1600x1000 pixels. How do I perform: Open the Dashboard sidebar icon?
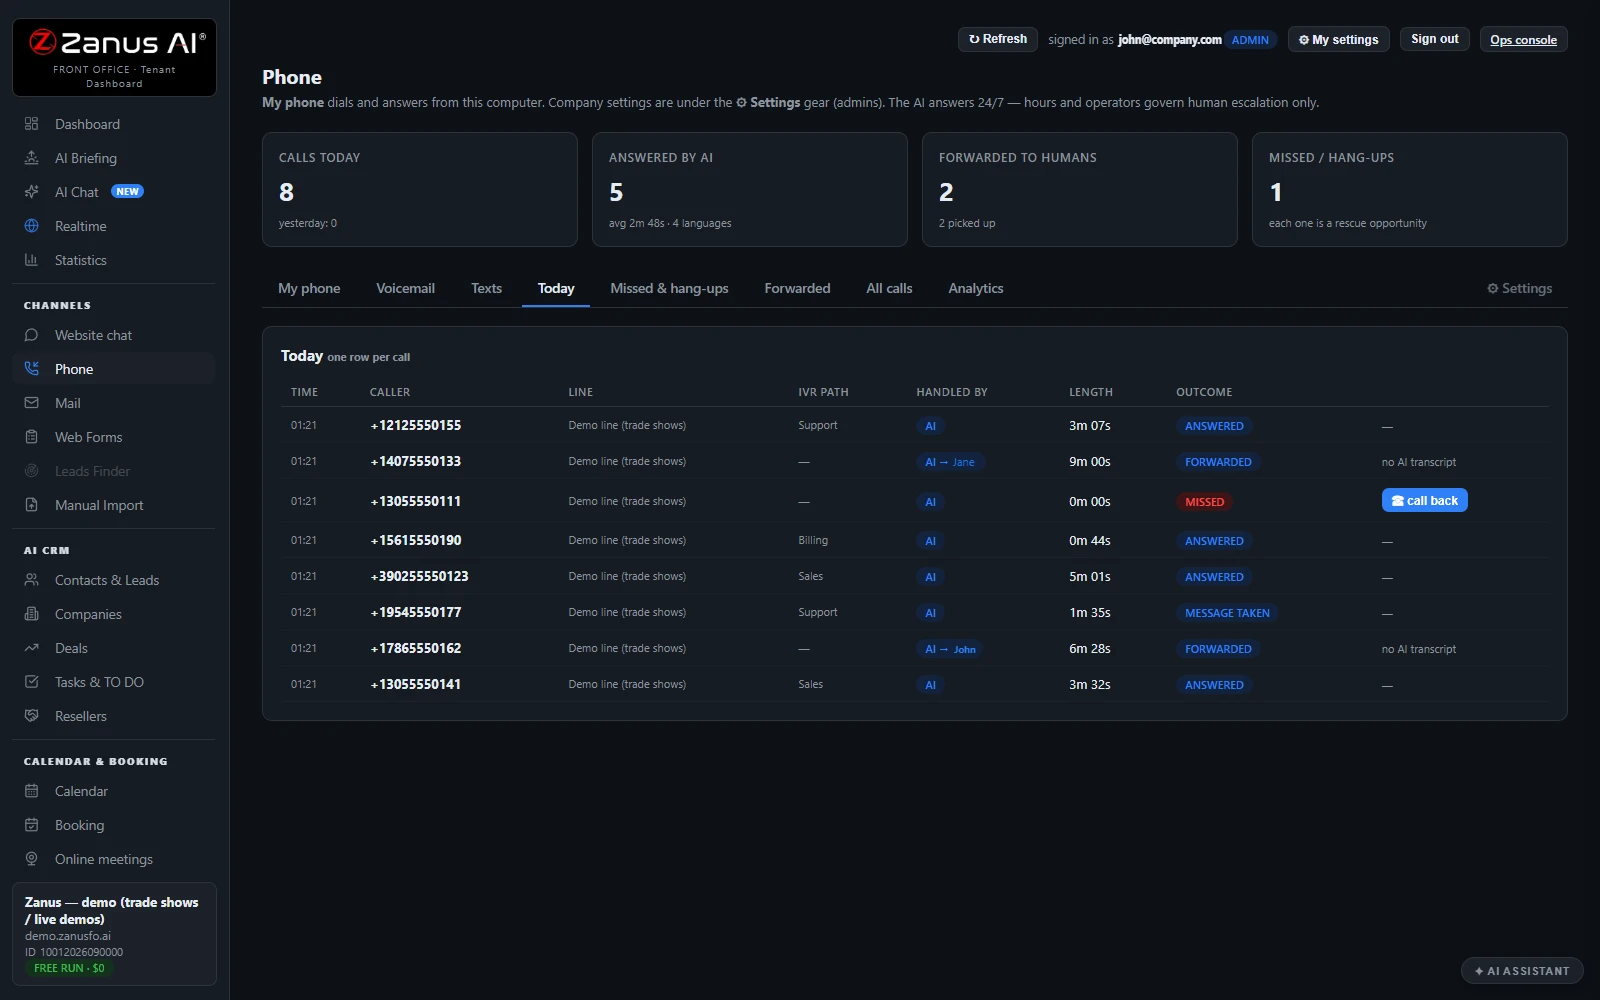point(31,124)
